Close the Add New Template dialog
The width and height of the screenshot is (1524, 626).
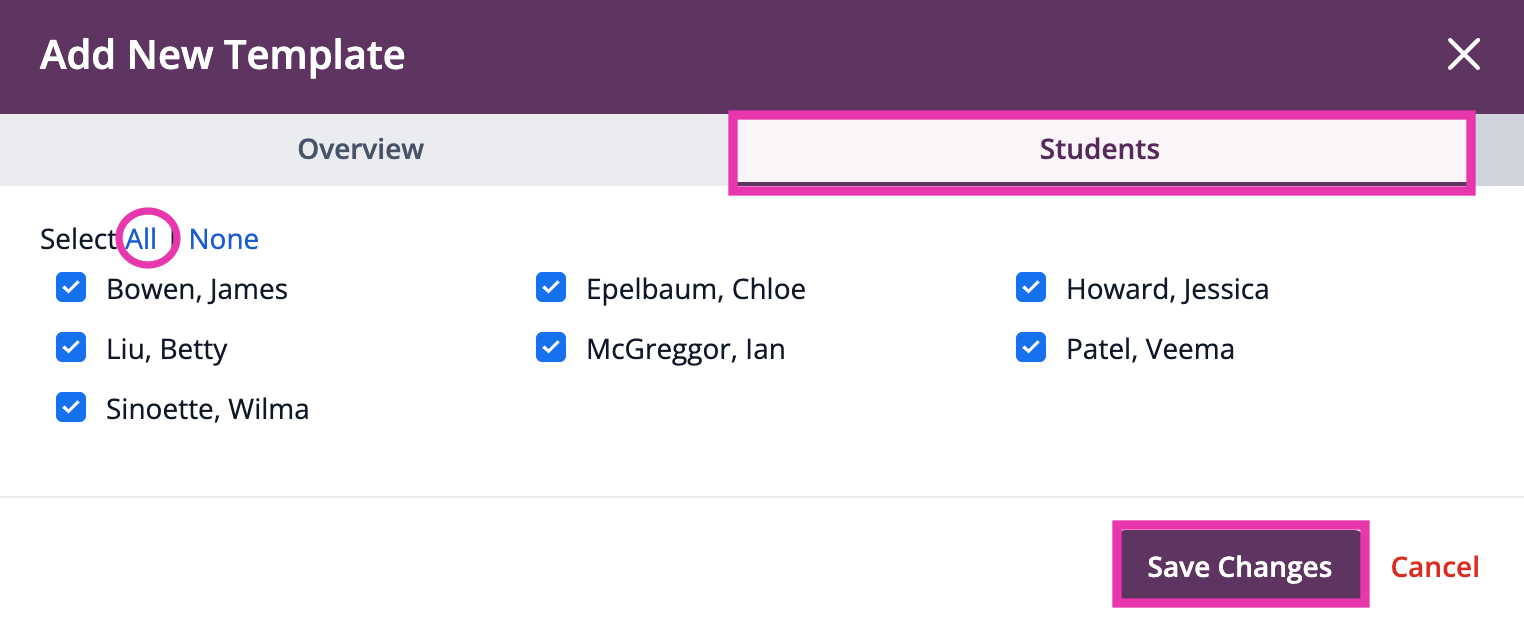click(1463, 55)
